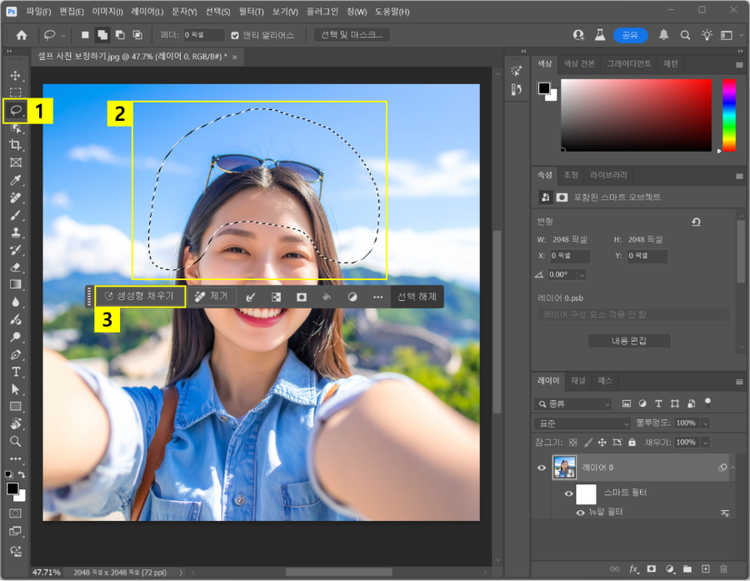This screenshot has height=581, width=750.
Task: Switch to the 채널 tab
Action: coord(577,381)
